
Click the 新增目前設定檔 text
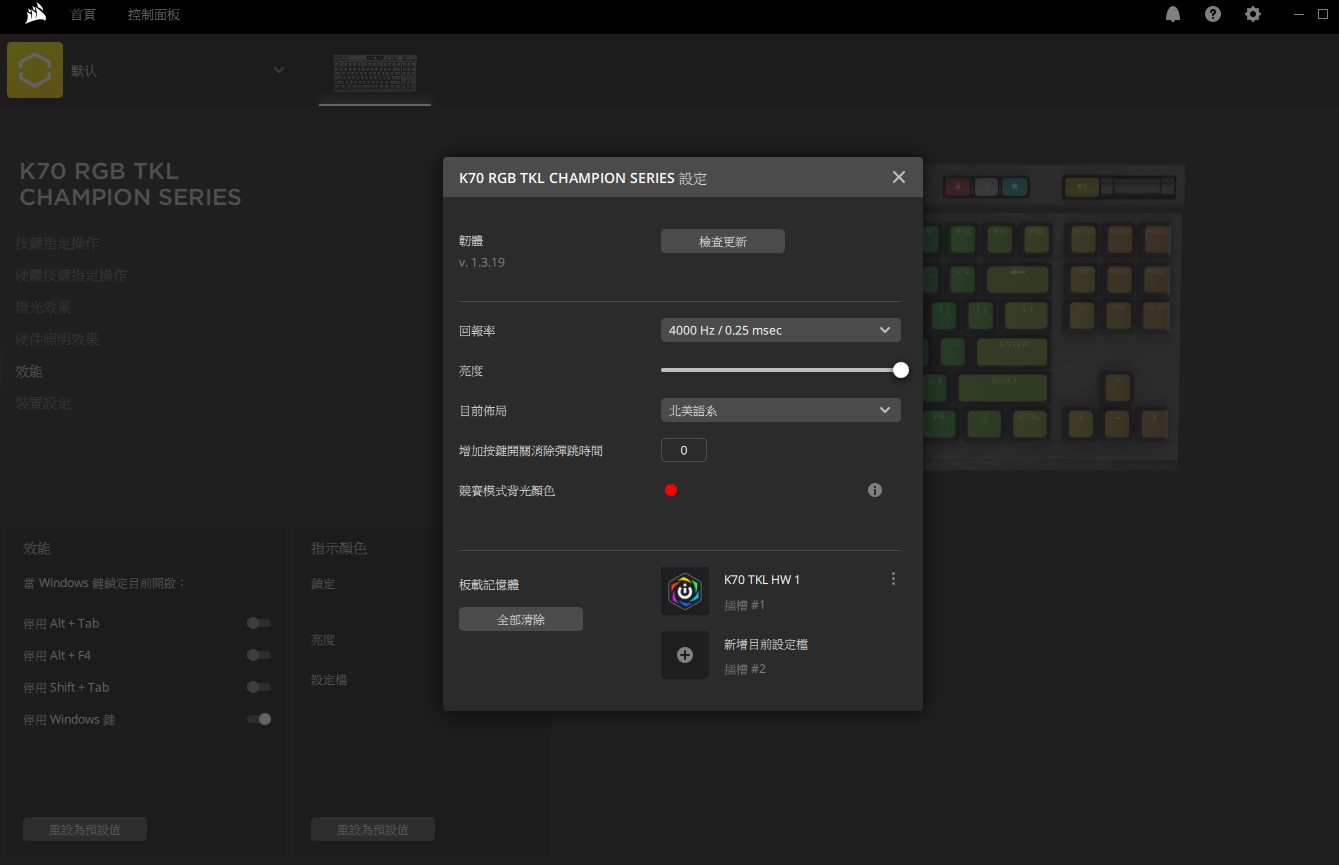pyautogui.click(x=766, y=645)
